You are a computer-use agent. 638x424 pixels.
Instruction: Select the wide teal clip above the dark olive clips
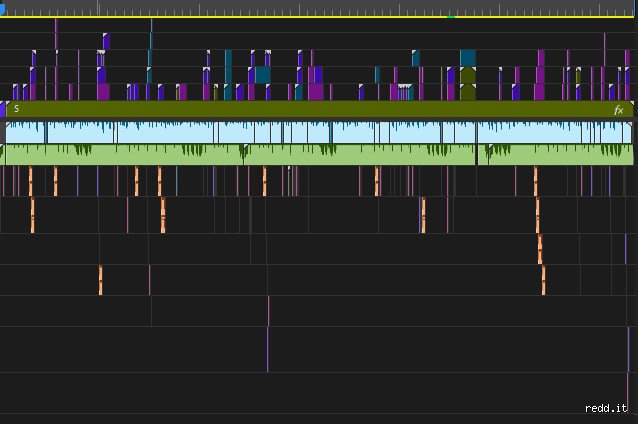(468, 58)
